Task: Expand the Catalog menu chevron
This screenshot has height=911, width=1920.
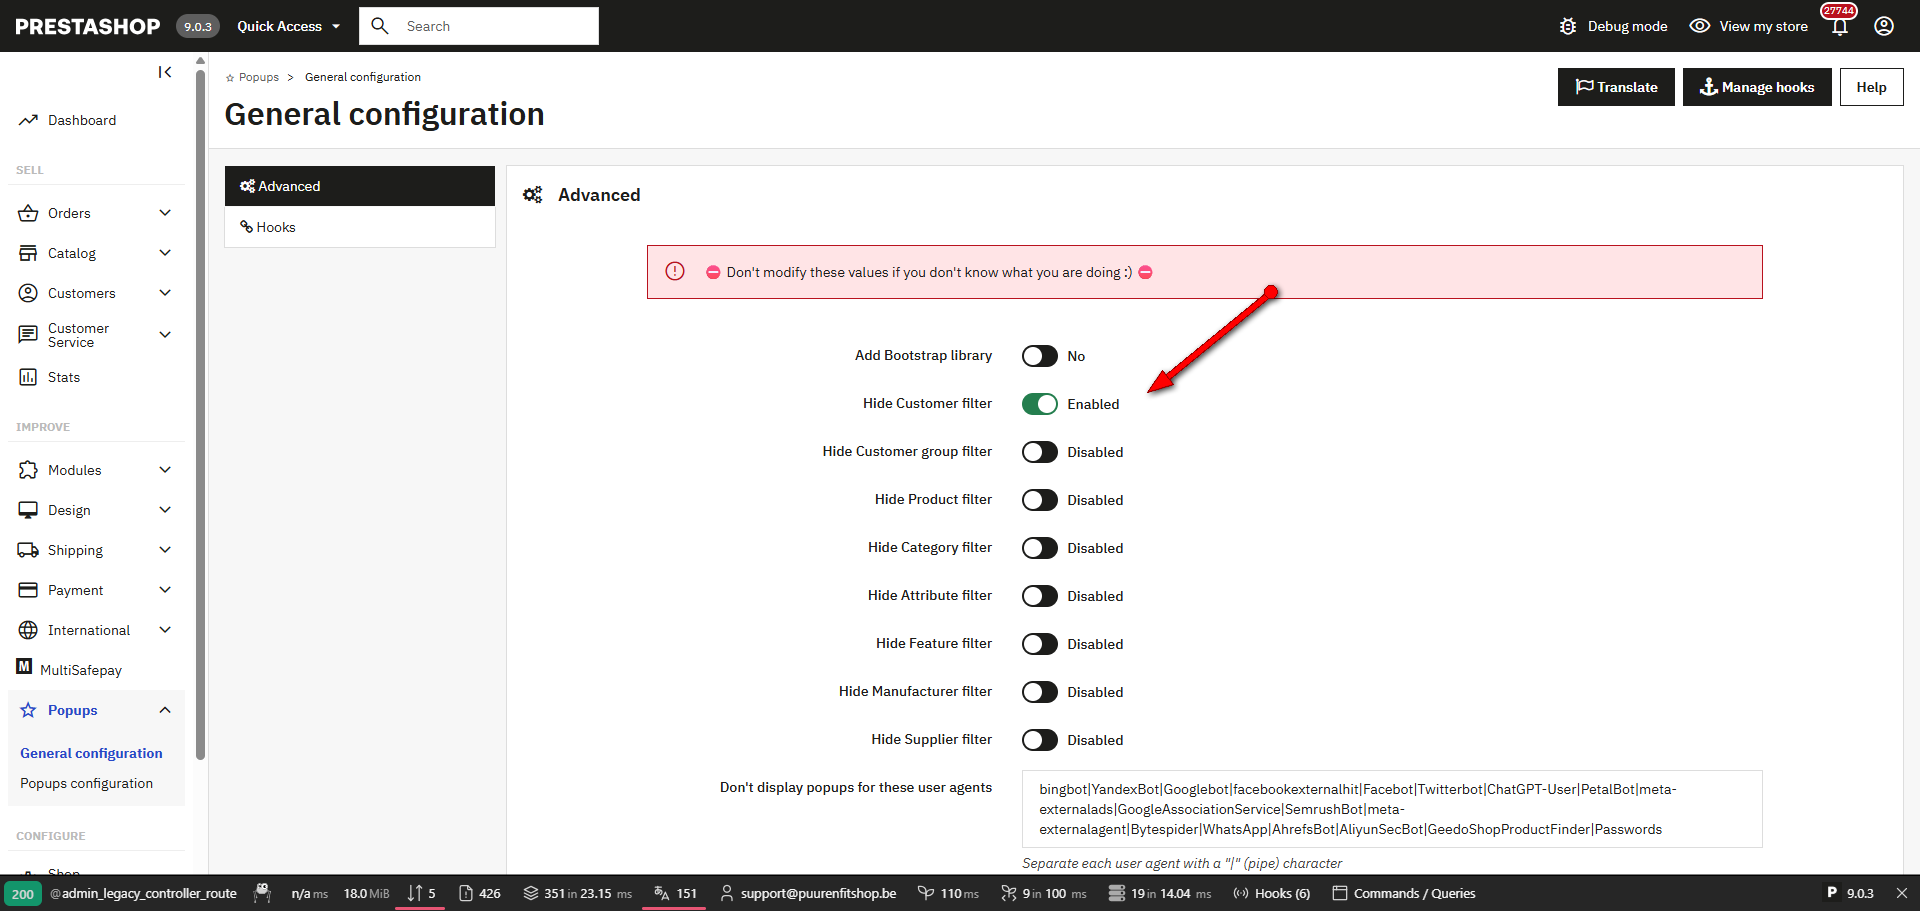Action: click(165, 253)
